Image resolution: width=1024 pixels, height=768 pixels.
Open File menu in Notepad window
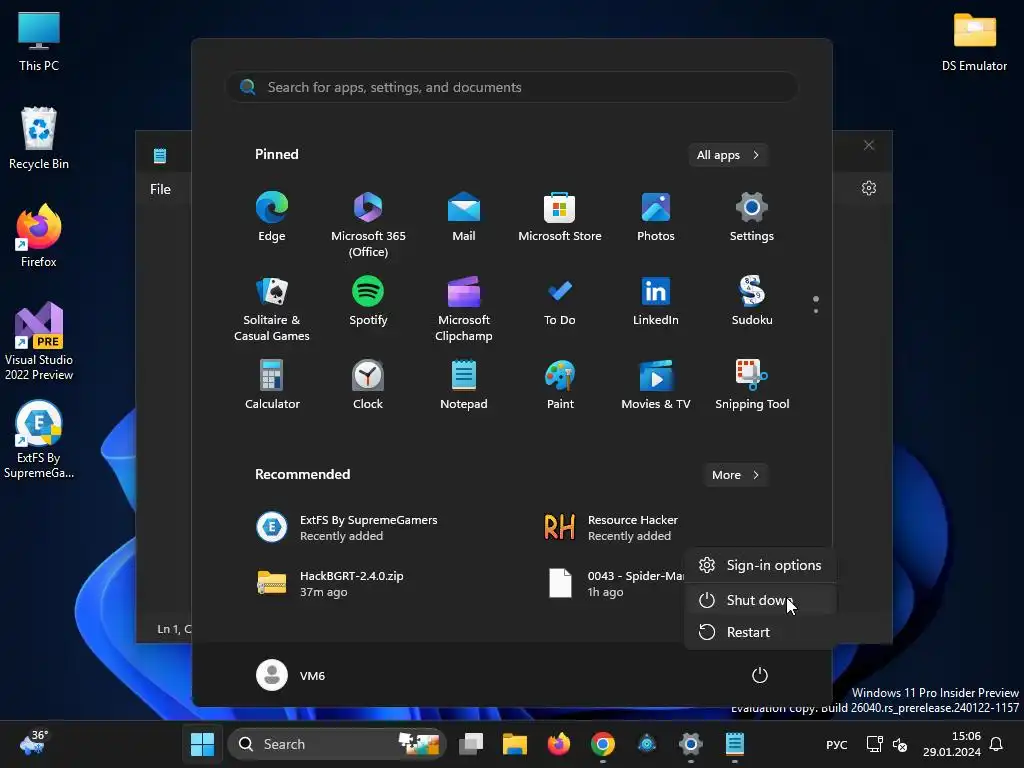point(160,189)
